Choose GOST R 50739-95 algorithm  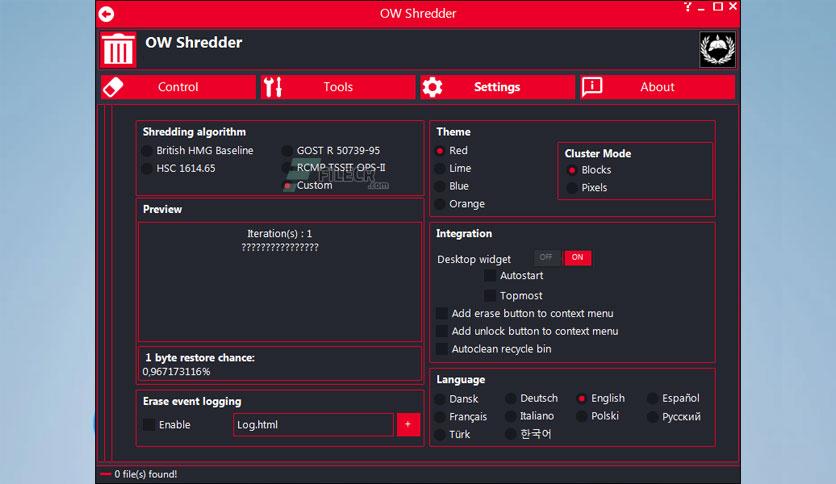[x=331, y=151]
